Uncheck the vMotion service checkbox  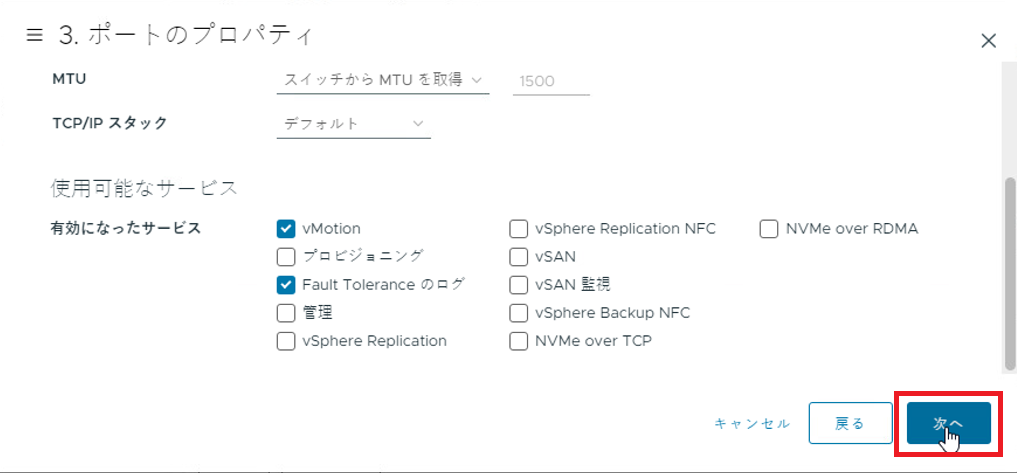point(286,229)
